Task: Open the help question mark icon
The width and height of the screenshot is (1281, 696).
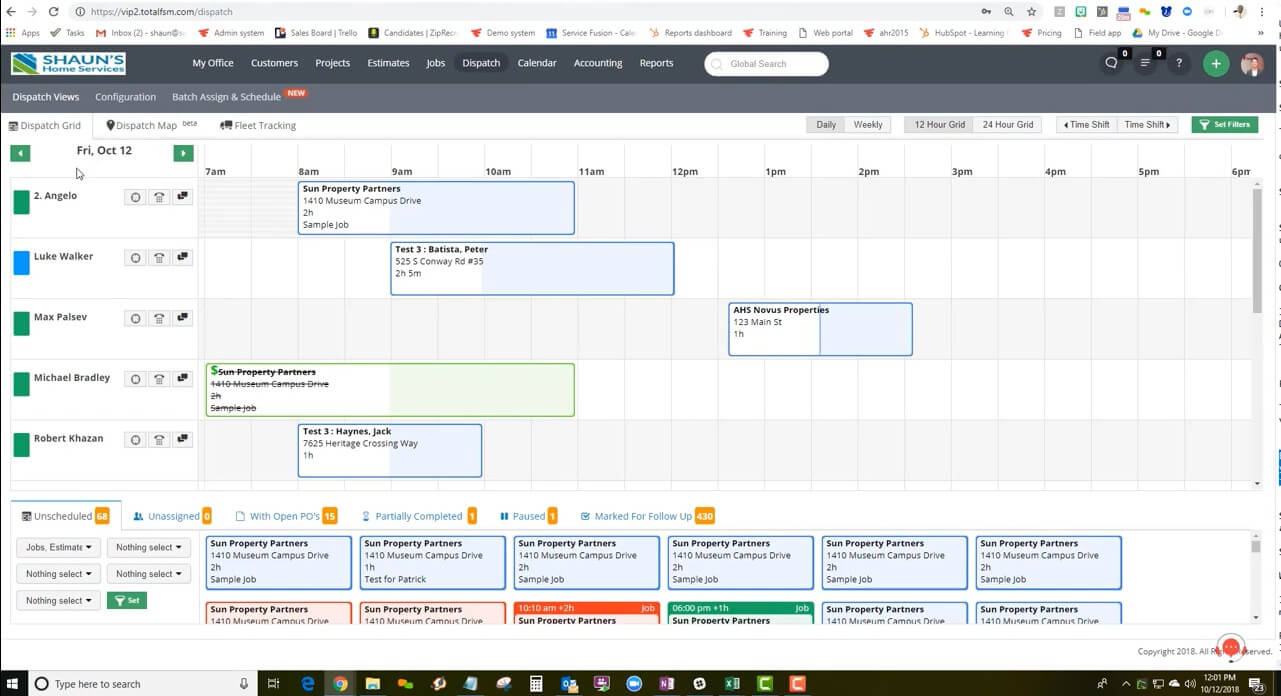Action: (1179, 63)
